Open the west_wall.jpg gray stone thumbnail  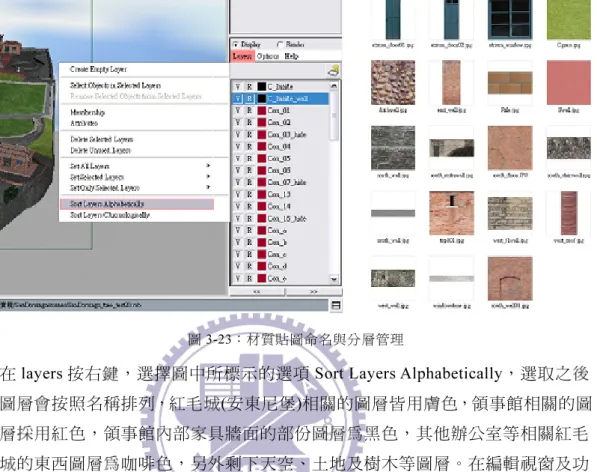(x=393, y=279)
